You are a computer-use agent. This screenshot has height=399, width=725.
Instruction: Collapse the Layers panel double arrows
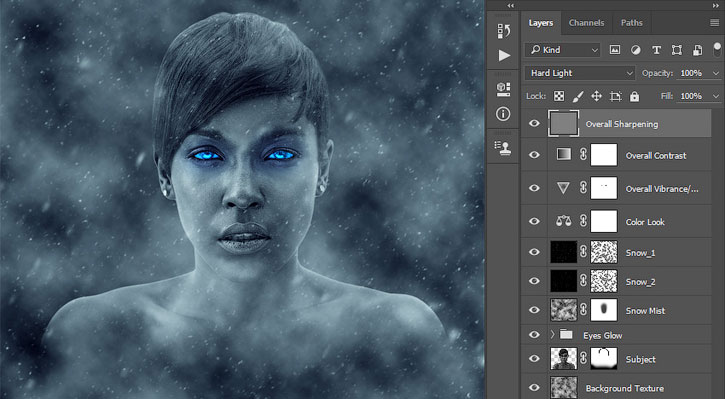coord(715,6)
